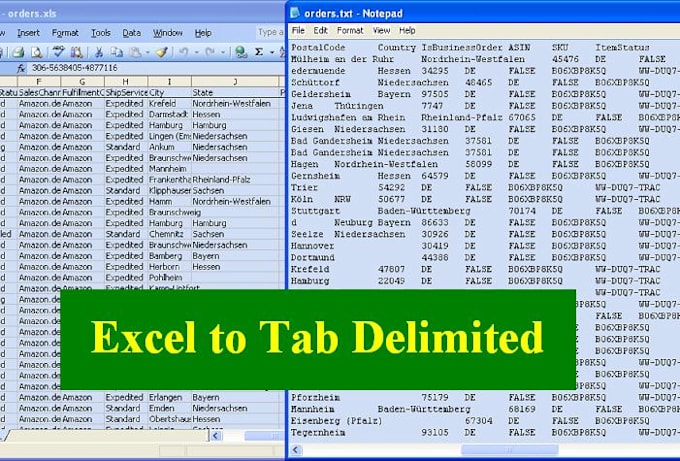
Task: Click PostalCode header text in Notepad
Action: (318, 47)
